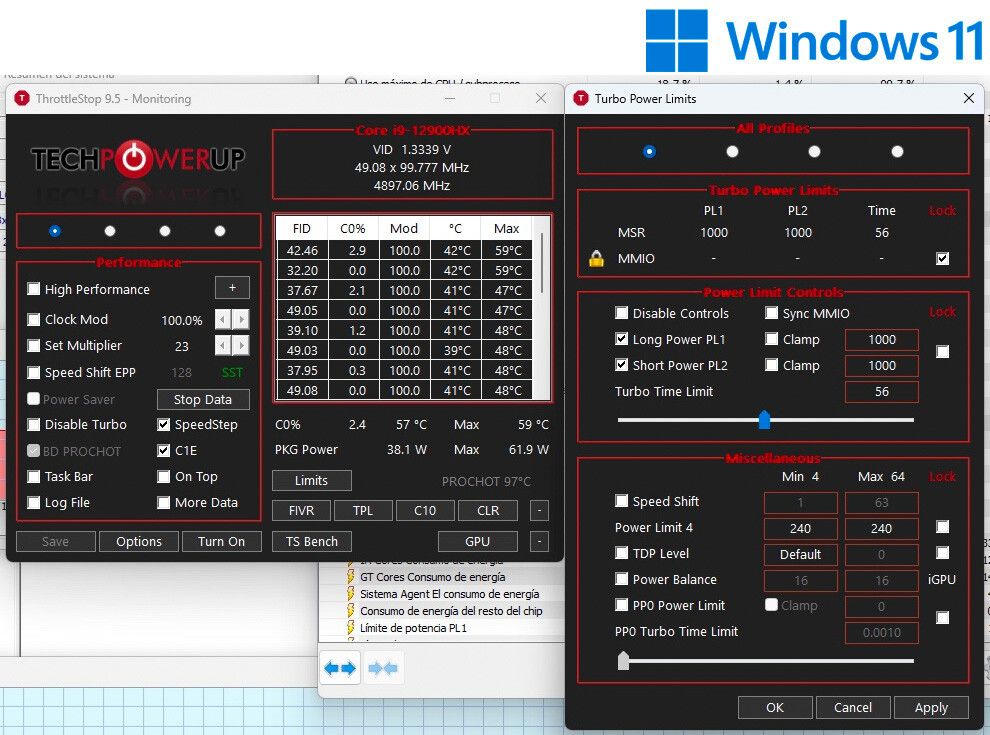Open the FIVR settings
Viewport: 990px width, 735px height.
click(301, 511)
